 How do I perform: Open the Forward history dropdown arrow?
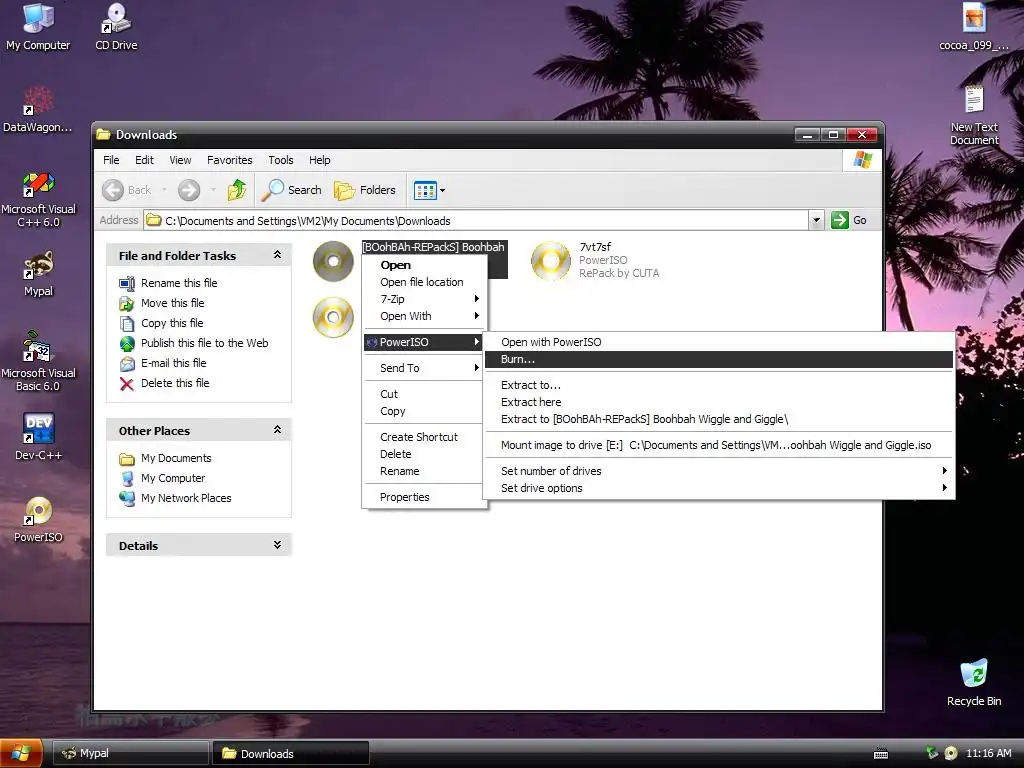[213, 190]
